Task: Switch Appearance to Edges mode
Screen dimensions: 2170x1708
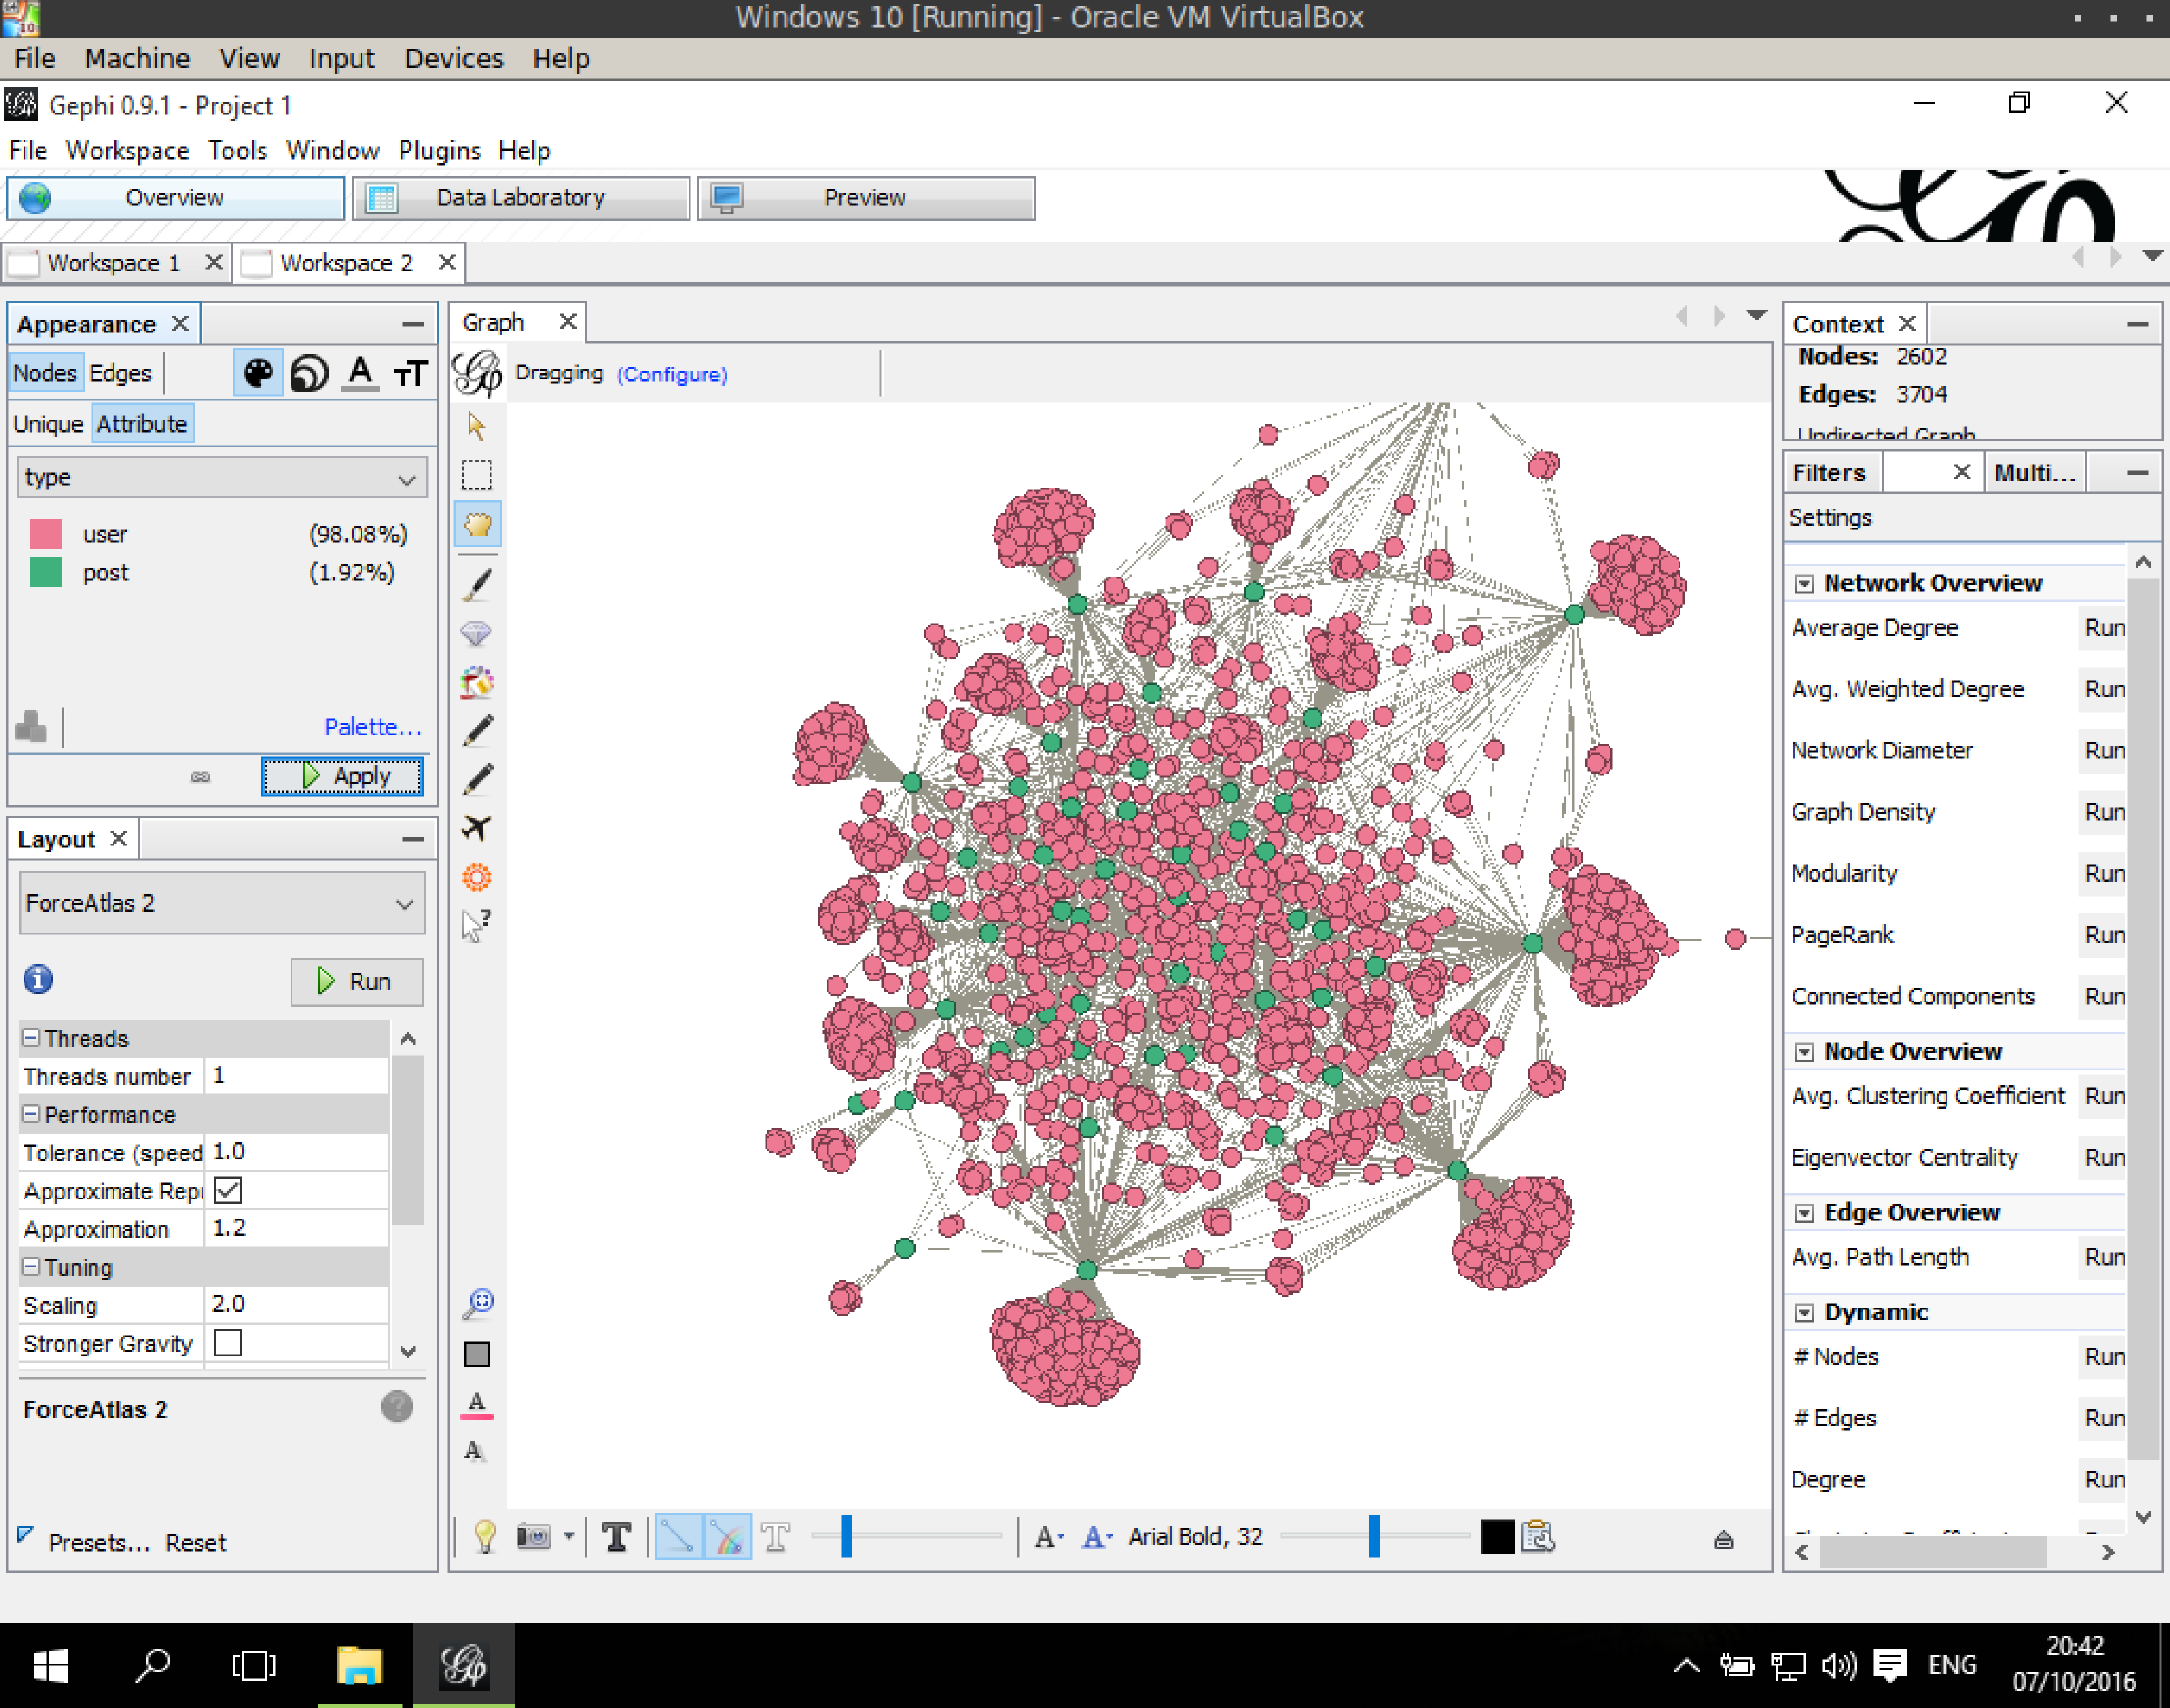Action: [x=120, y=373]
